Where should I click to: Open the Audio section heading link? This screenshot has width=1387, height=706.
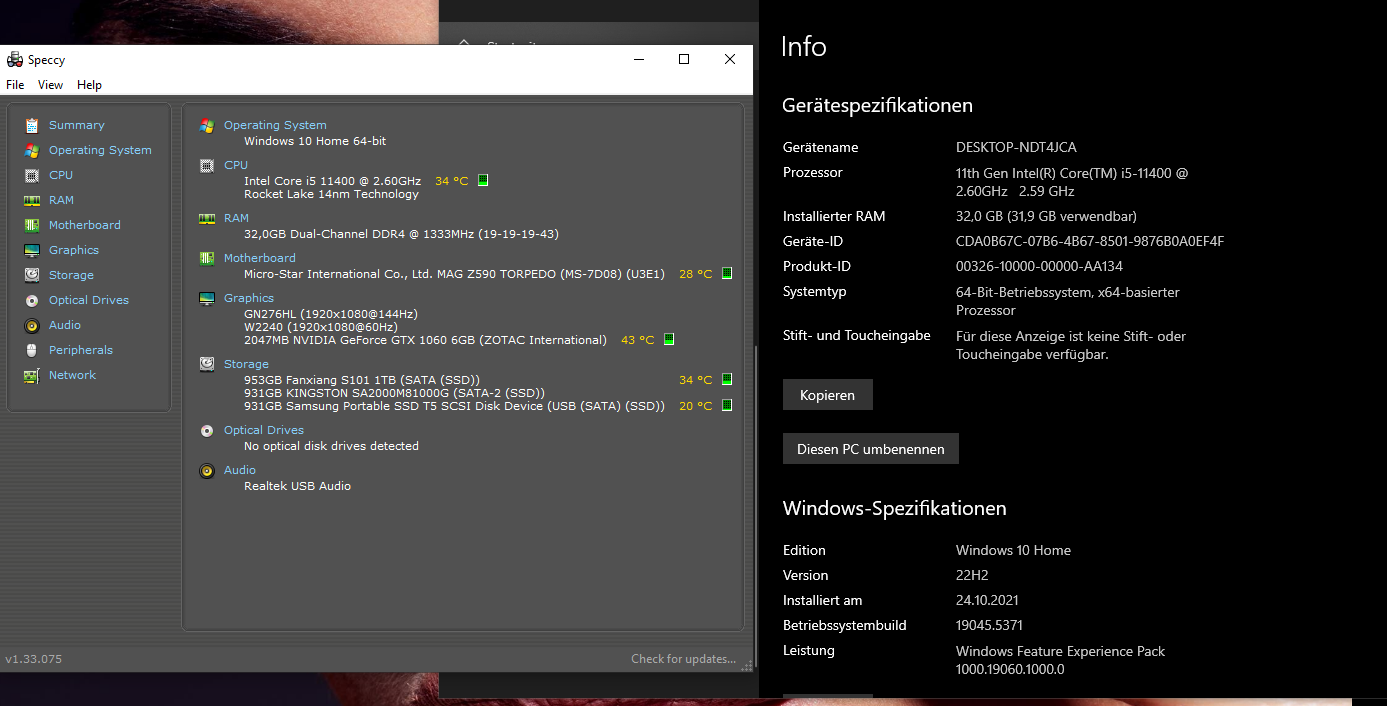pos(240,470)
